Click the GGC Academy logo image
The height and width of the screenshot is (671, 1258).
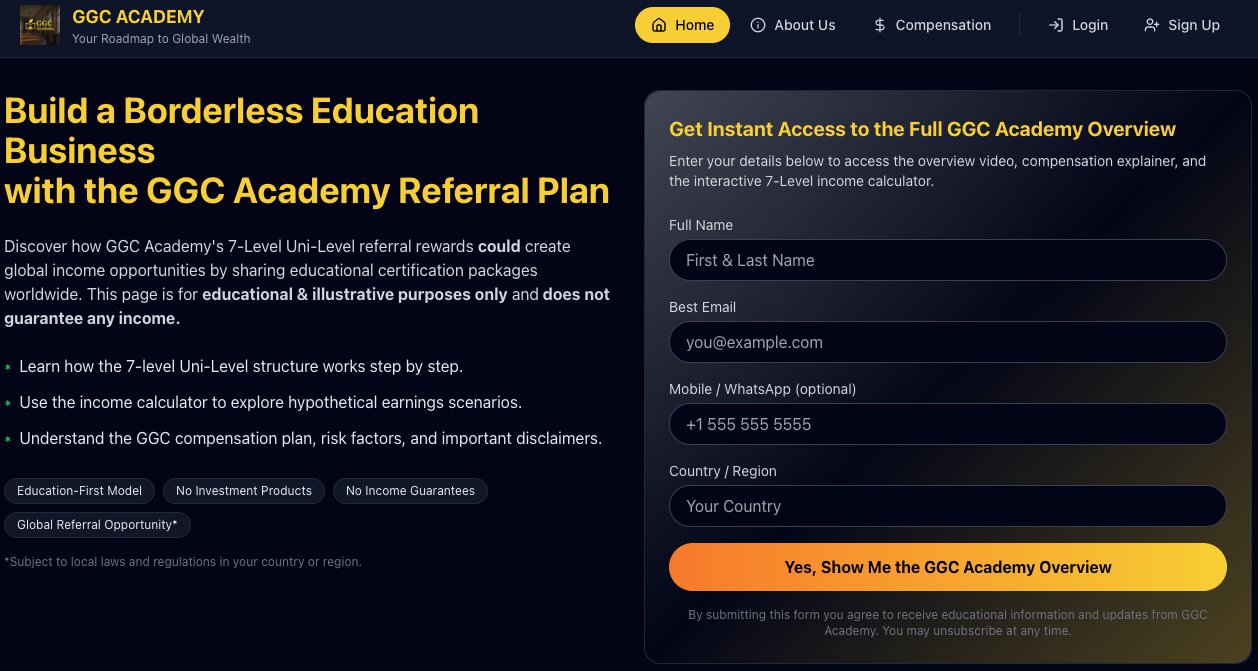tap(40, 25)
